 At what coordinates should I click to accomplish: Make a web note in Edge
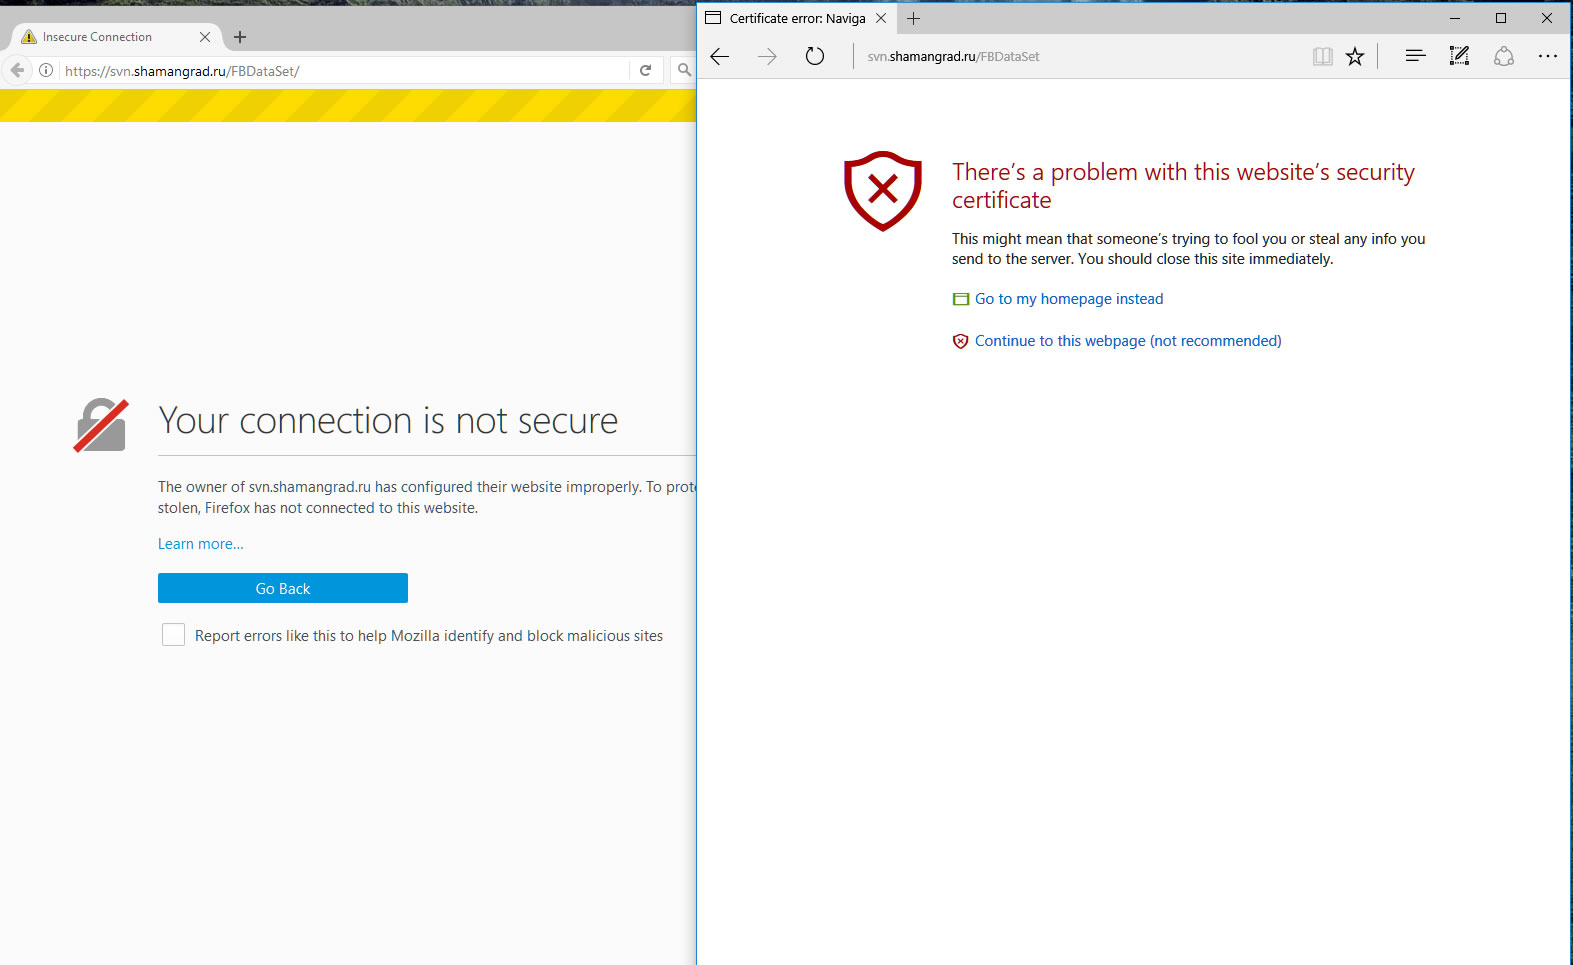[x=1459, y=57]
